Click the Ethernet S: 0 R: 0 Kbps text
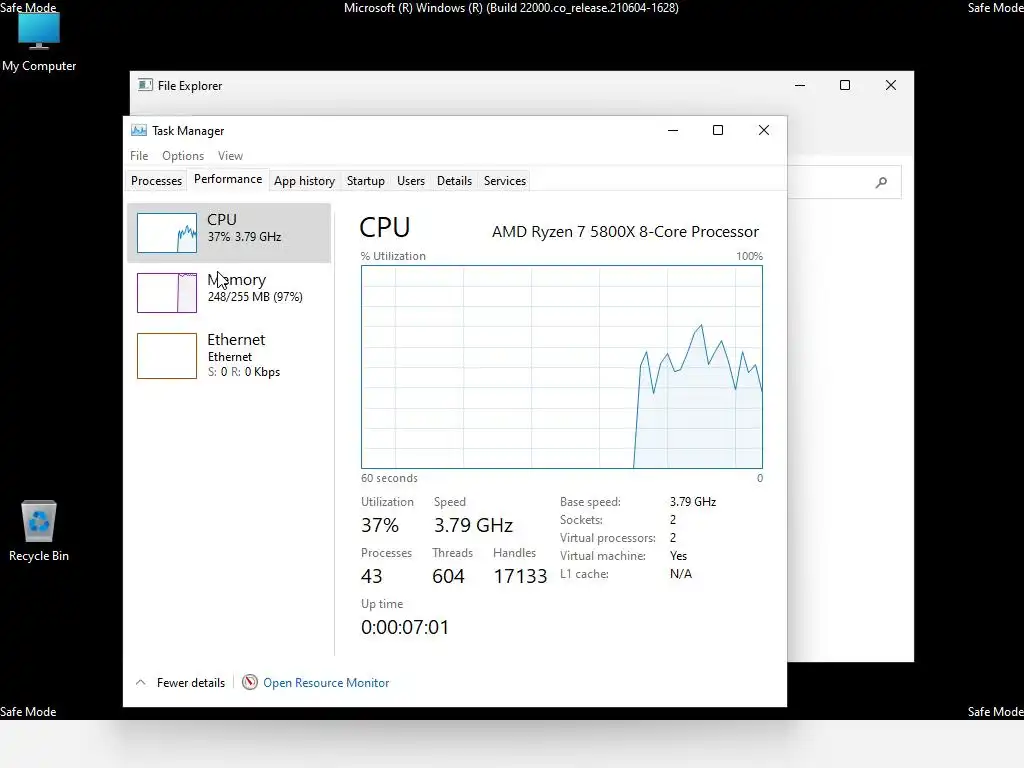The image size is (1024, 768). pyautogui.click(x=244, y=372)
